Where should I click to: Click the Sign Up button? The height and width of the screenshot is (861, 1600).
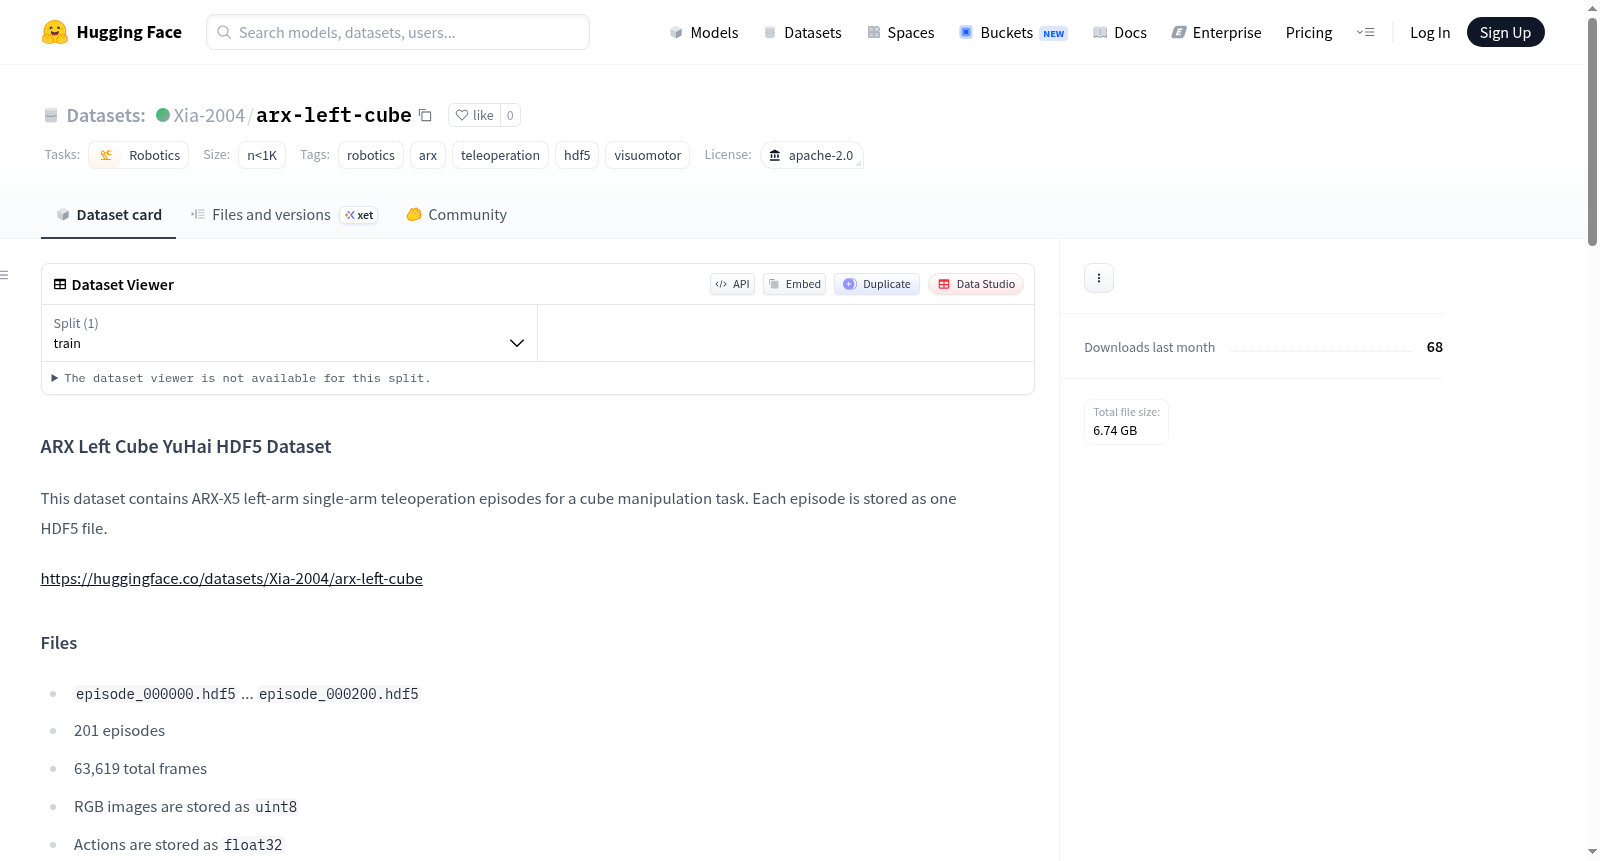point(1505,32)
